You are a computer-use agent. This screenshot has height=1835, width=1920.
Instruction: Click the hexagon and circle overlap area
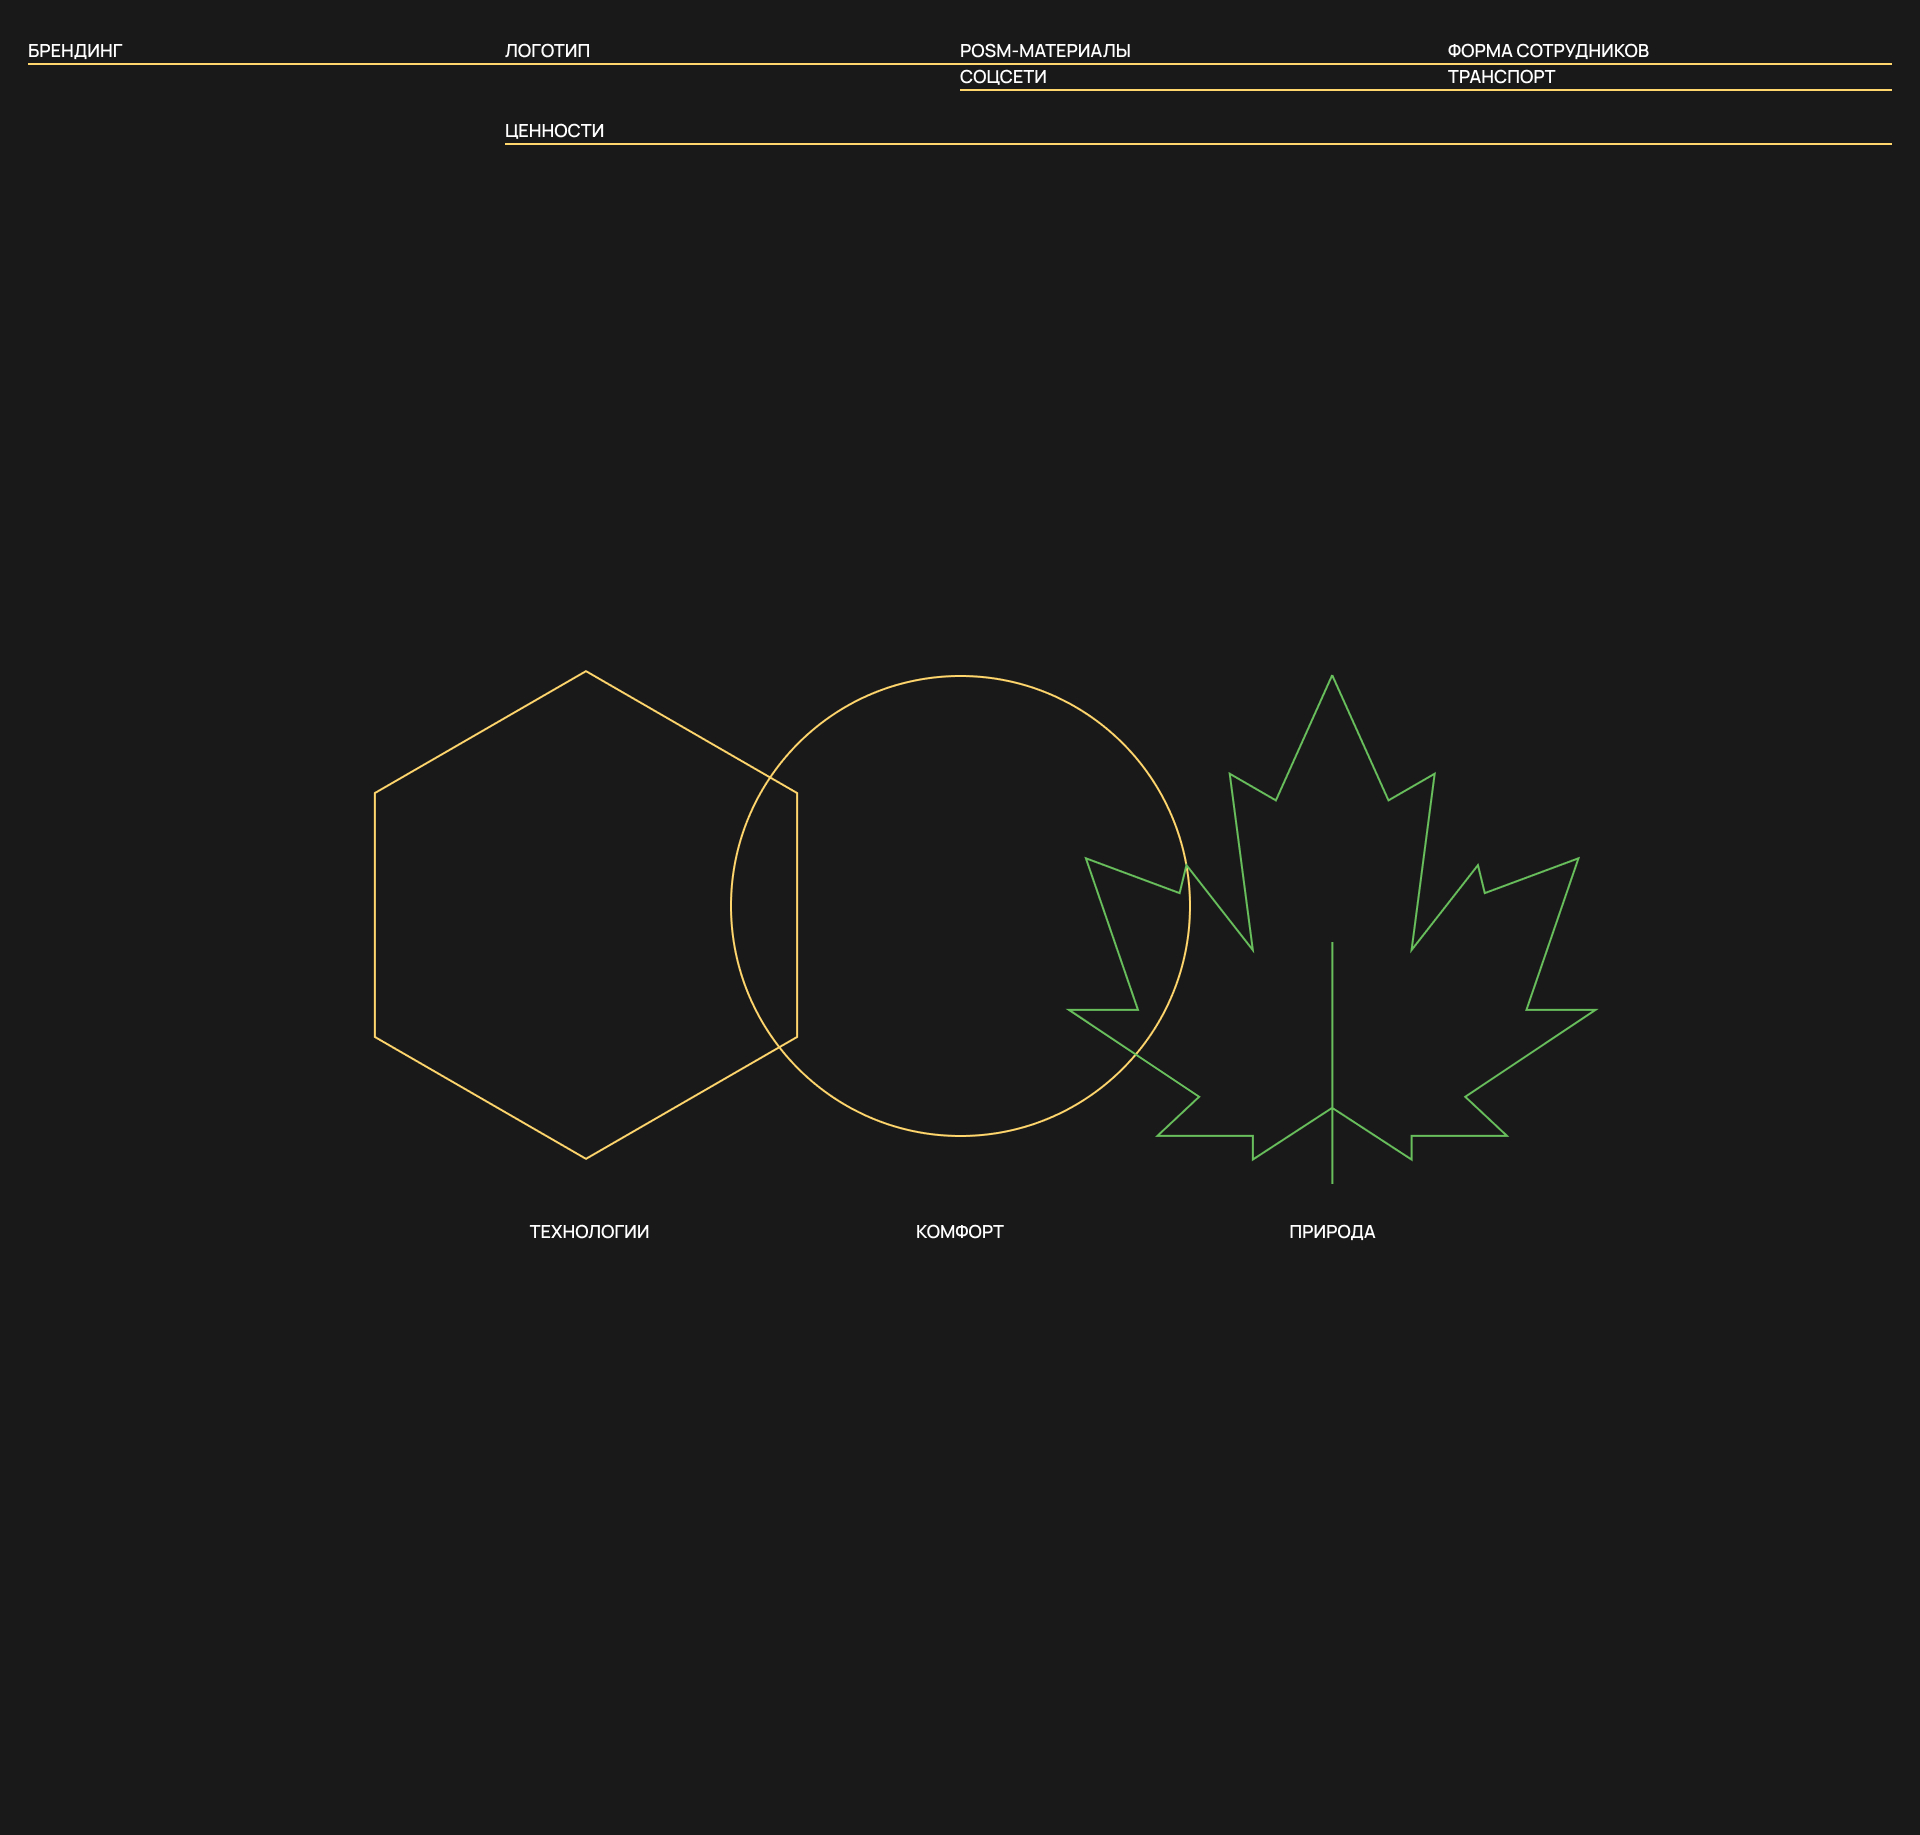[x=766, y=910]
